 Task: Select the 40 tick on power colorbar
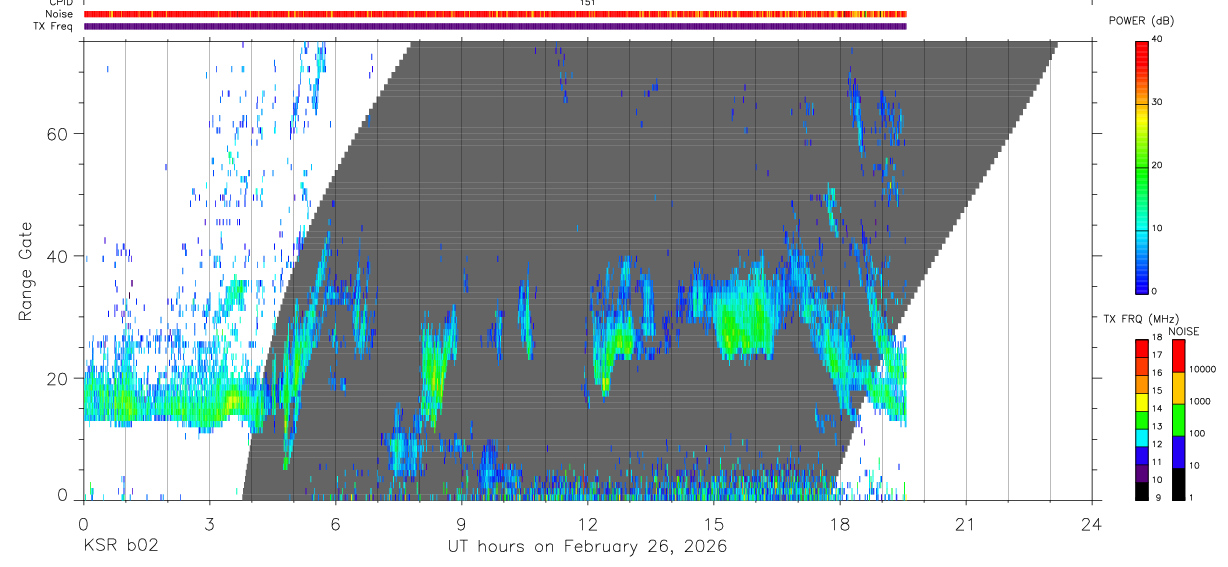click(x=1156, y=39)
